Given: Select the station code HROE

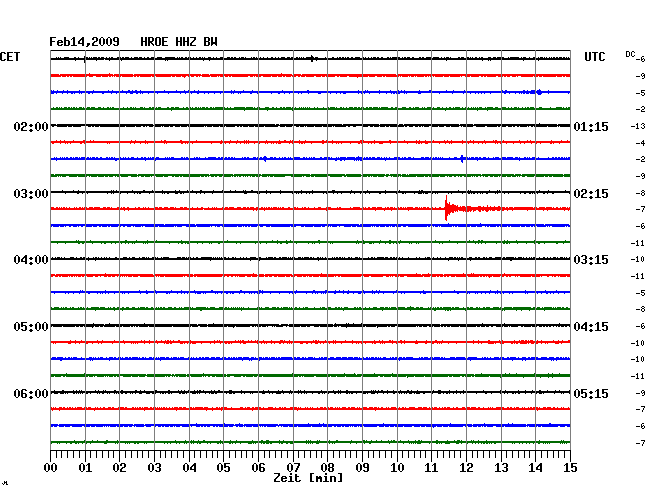Looking at the screenshot, I should point(154,42).
